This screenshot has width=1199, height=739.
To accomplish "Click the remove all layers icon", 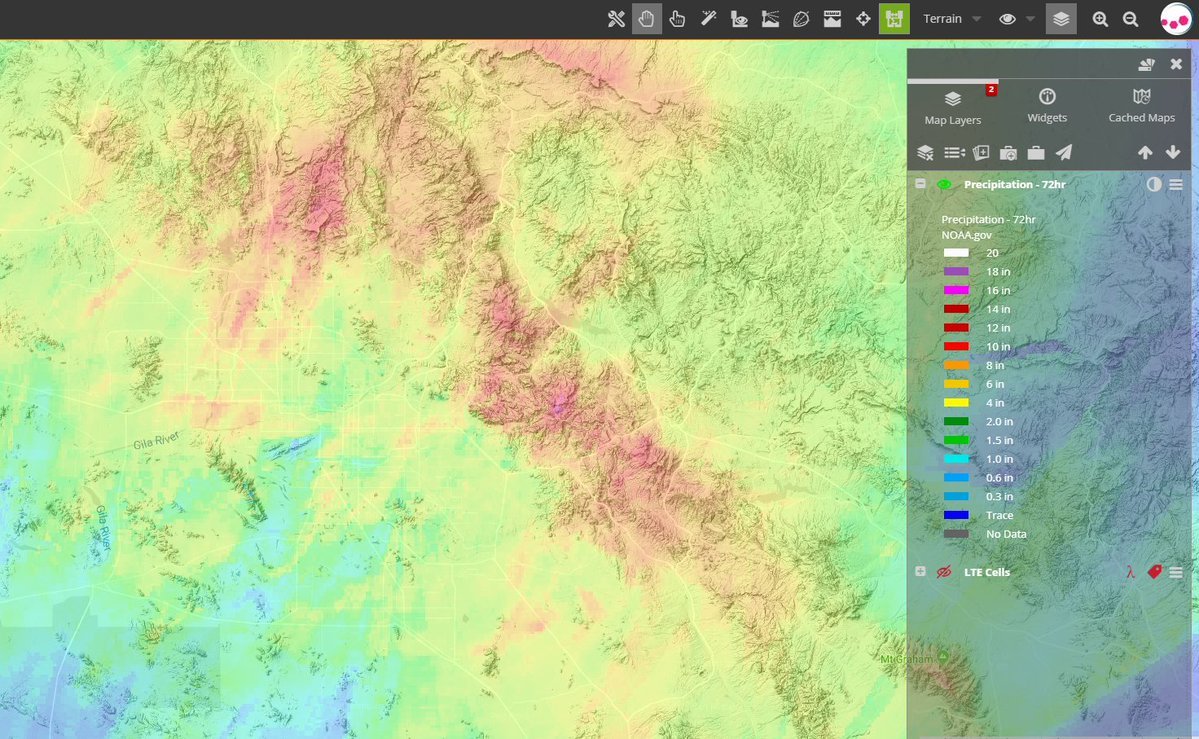I will tap(926, 153).
